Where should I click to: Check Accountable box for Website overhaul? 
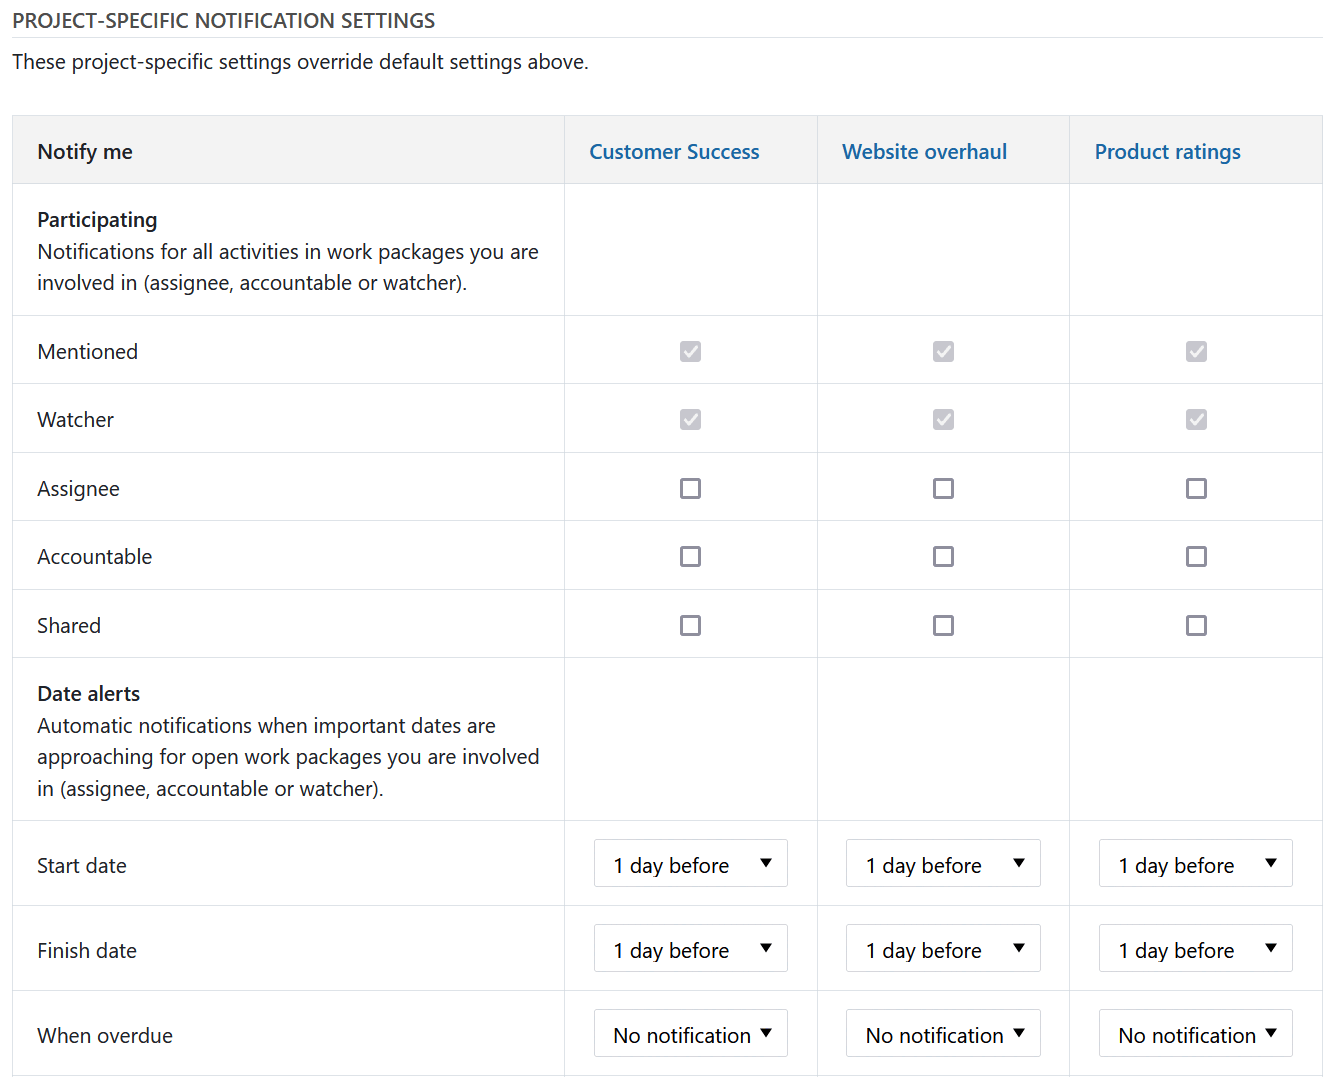[943, 556]
